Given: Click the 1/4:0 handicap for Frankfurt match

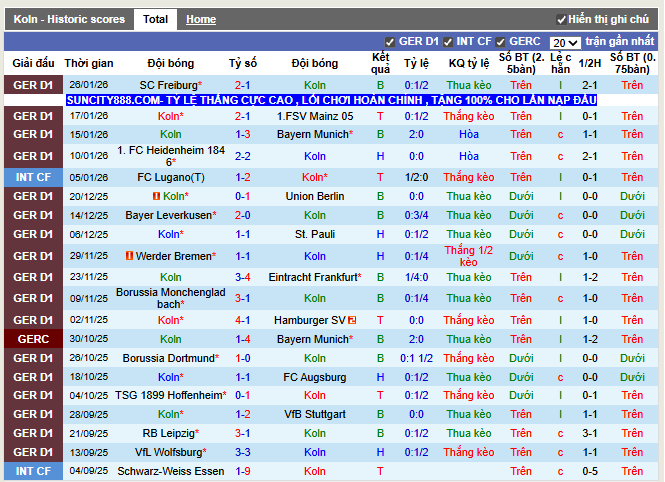Looking at the screenshot, I should pyautogui.click(x=416, y=277).
